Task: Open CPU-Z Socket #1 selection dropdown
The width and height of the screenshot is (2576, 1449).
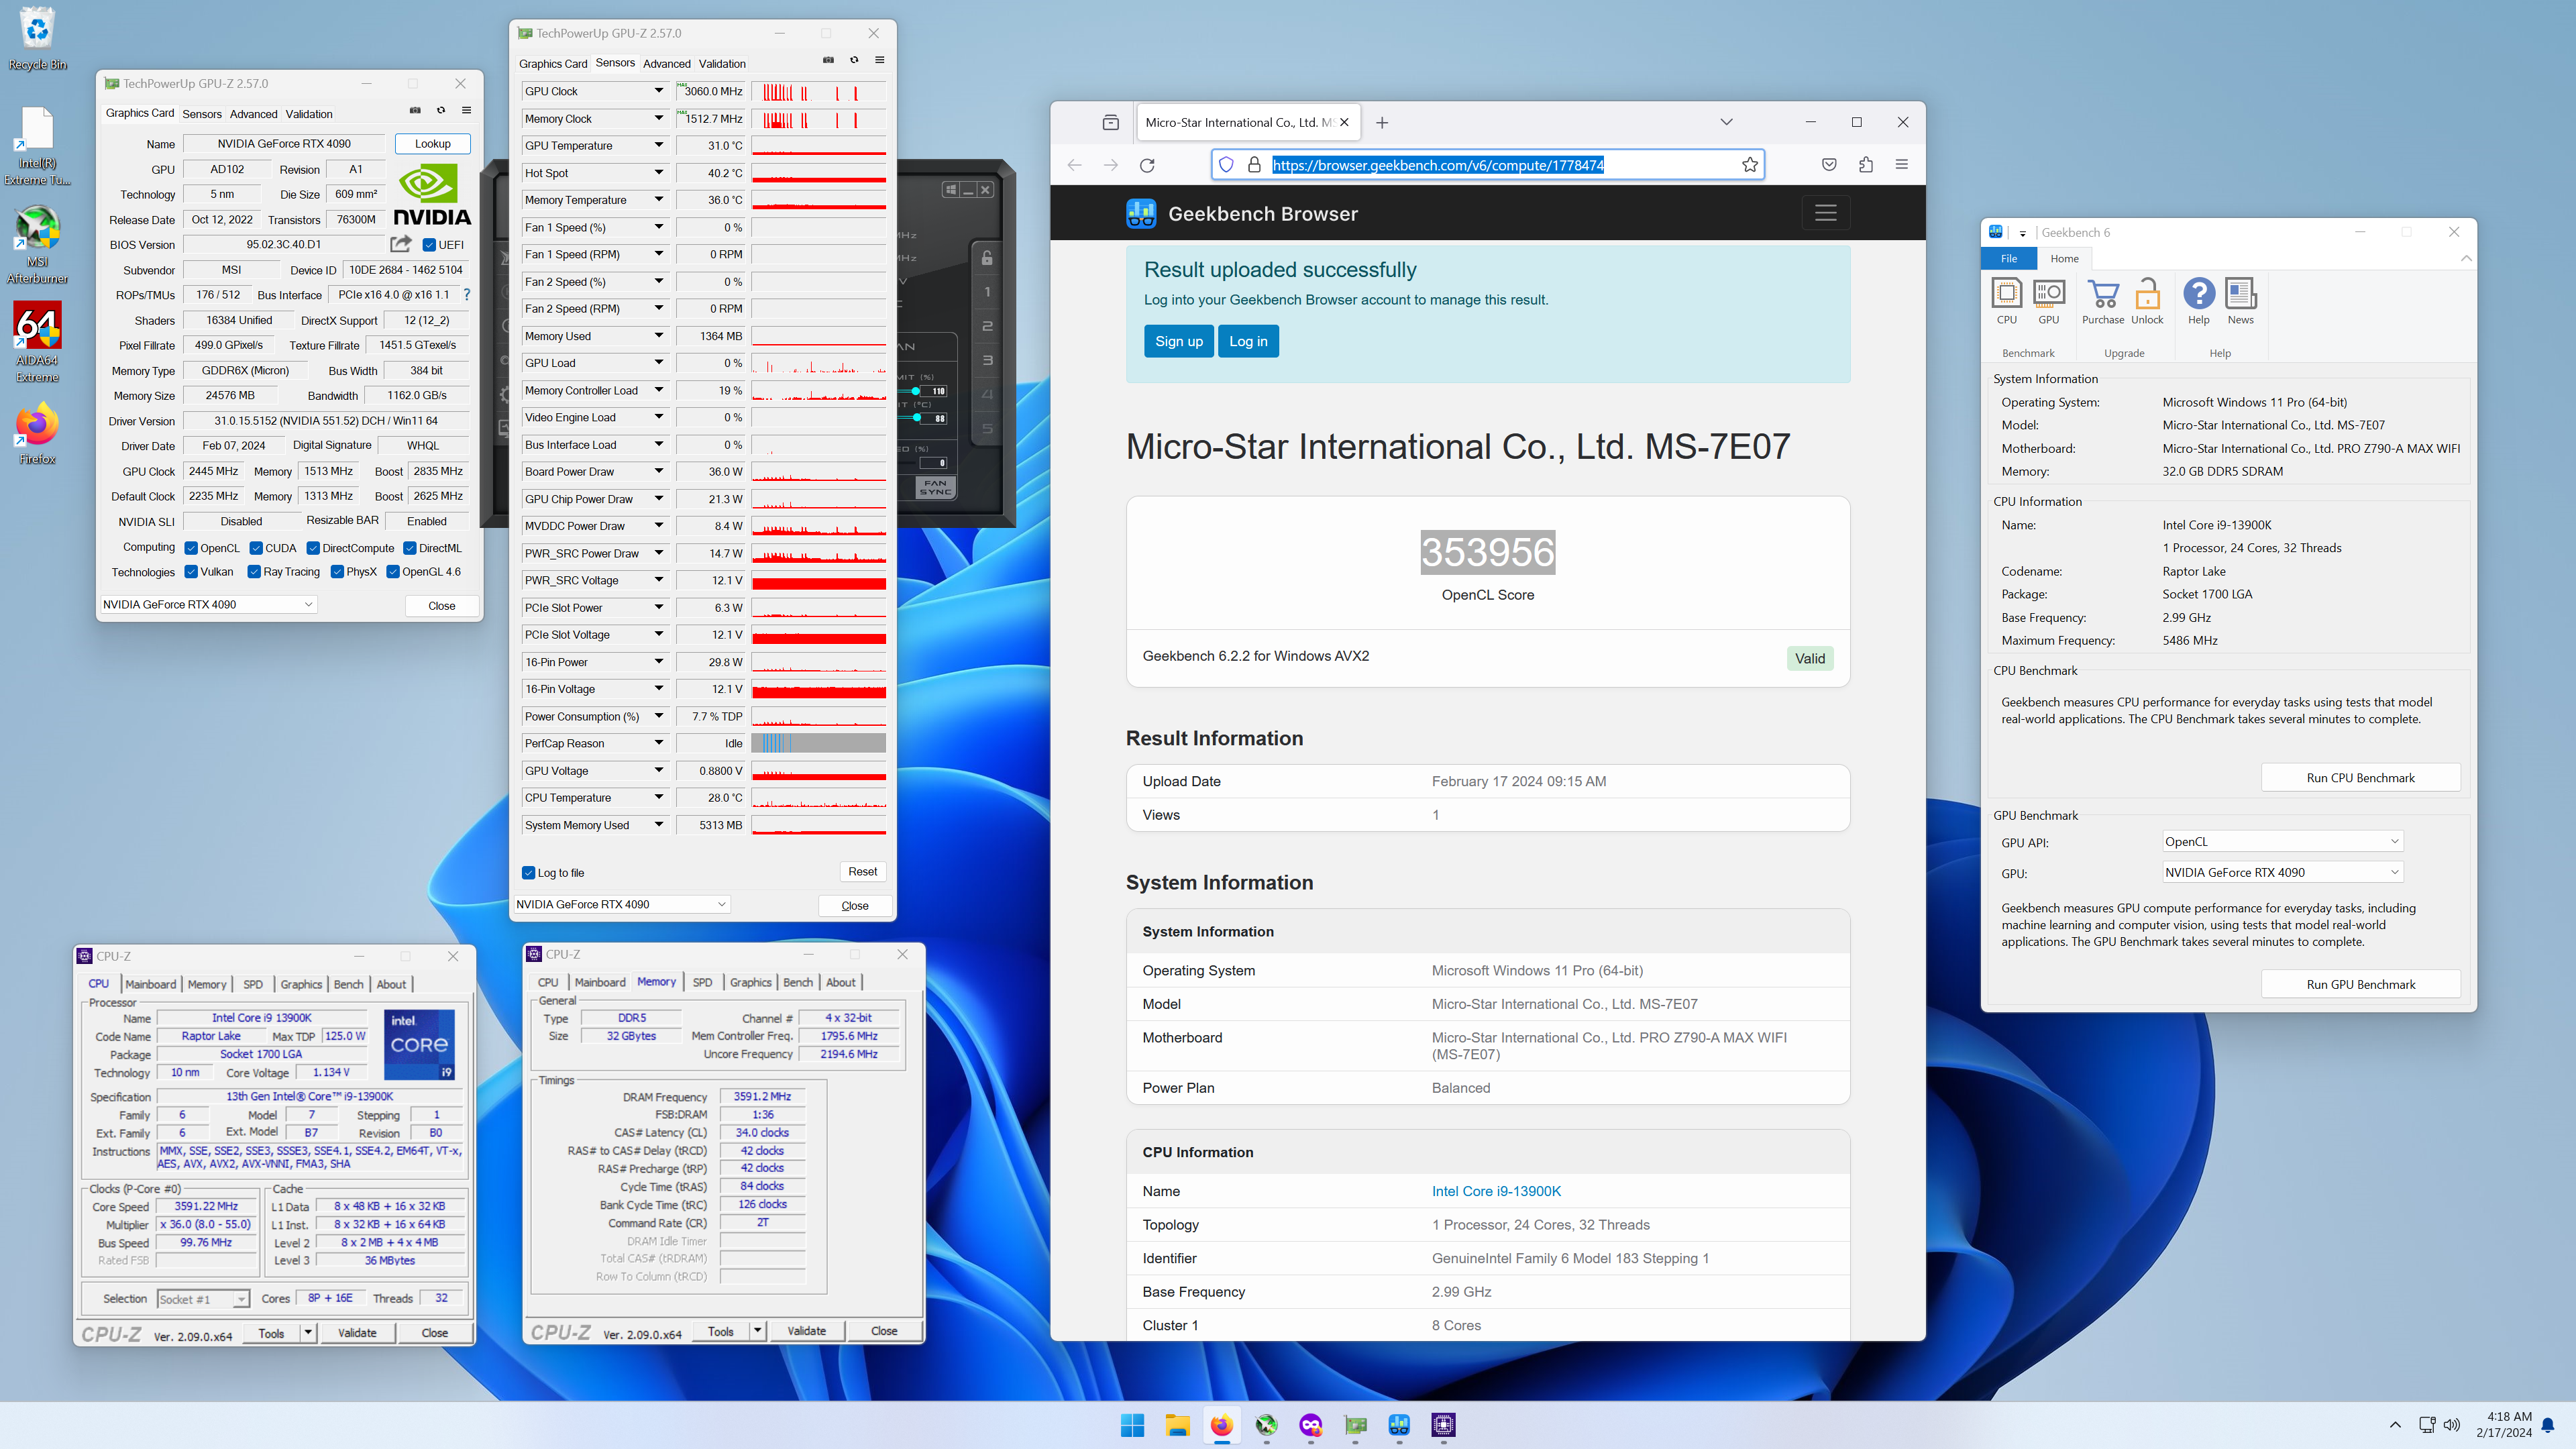Action: (x=203, y=1299)
